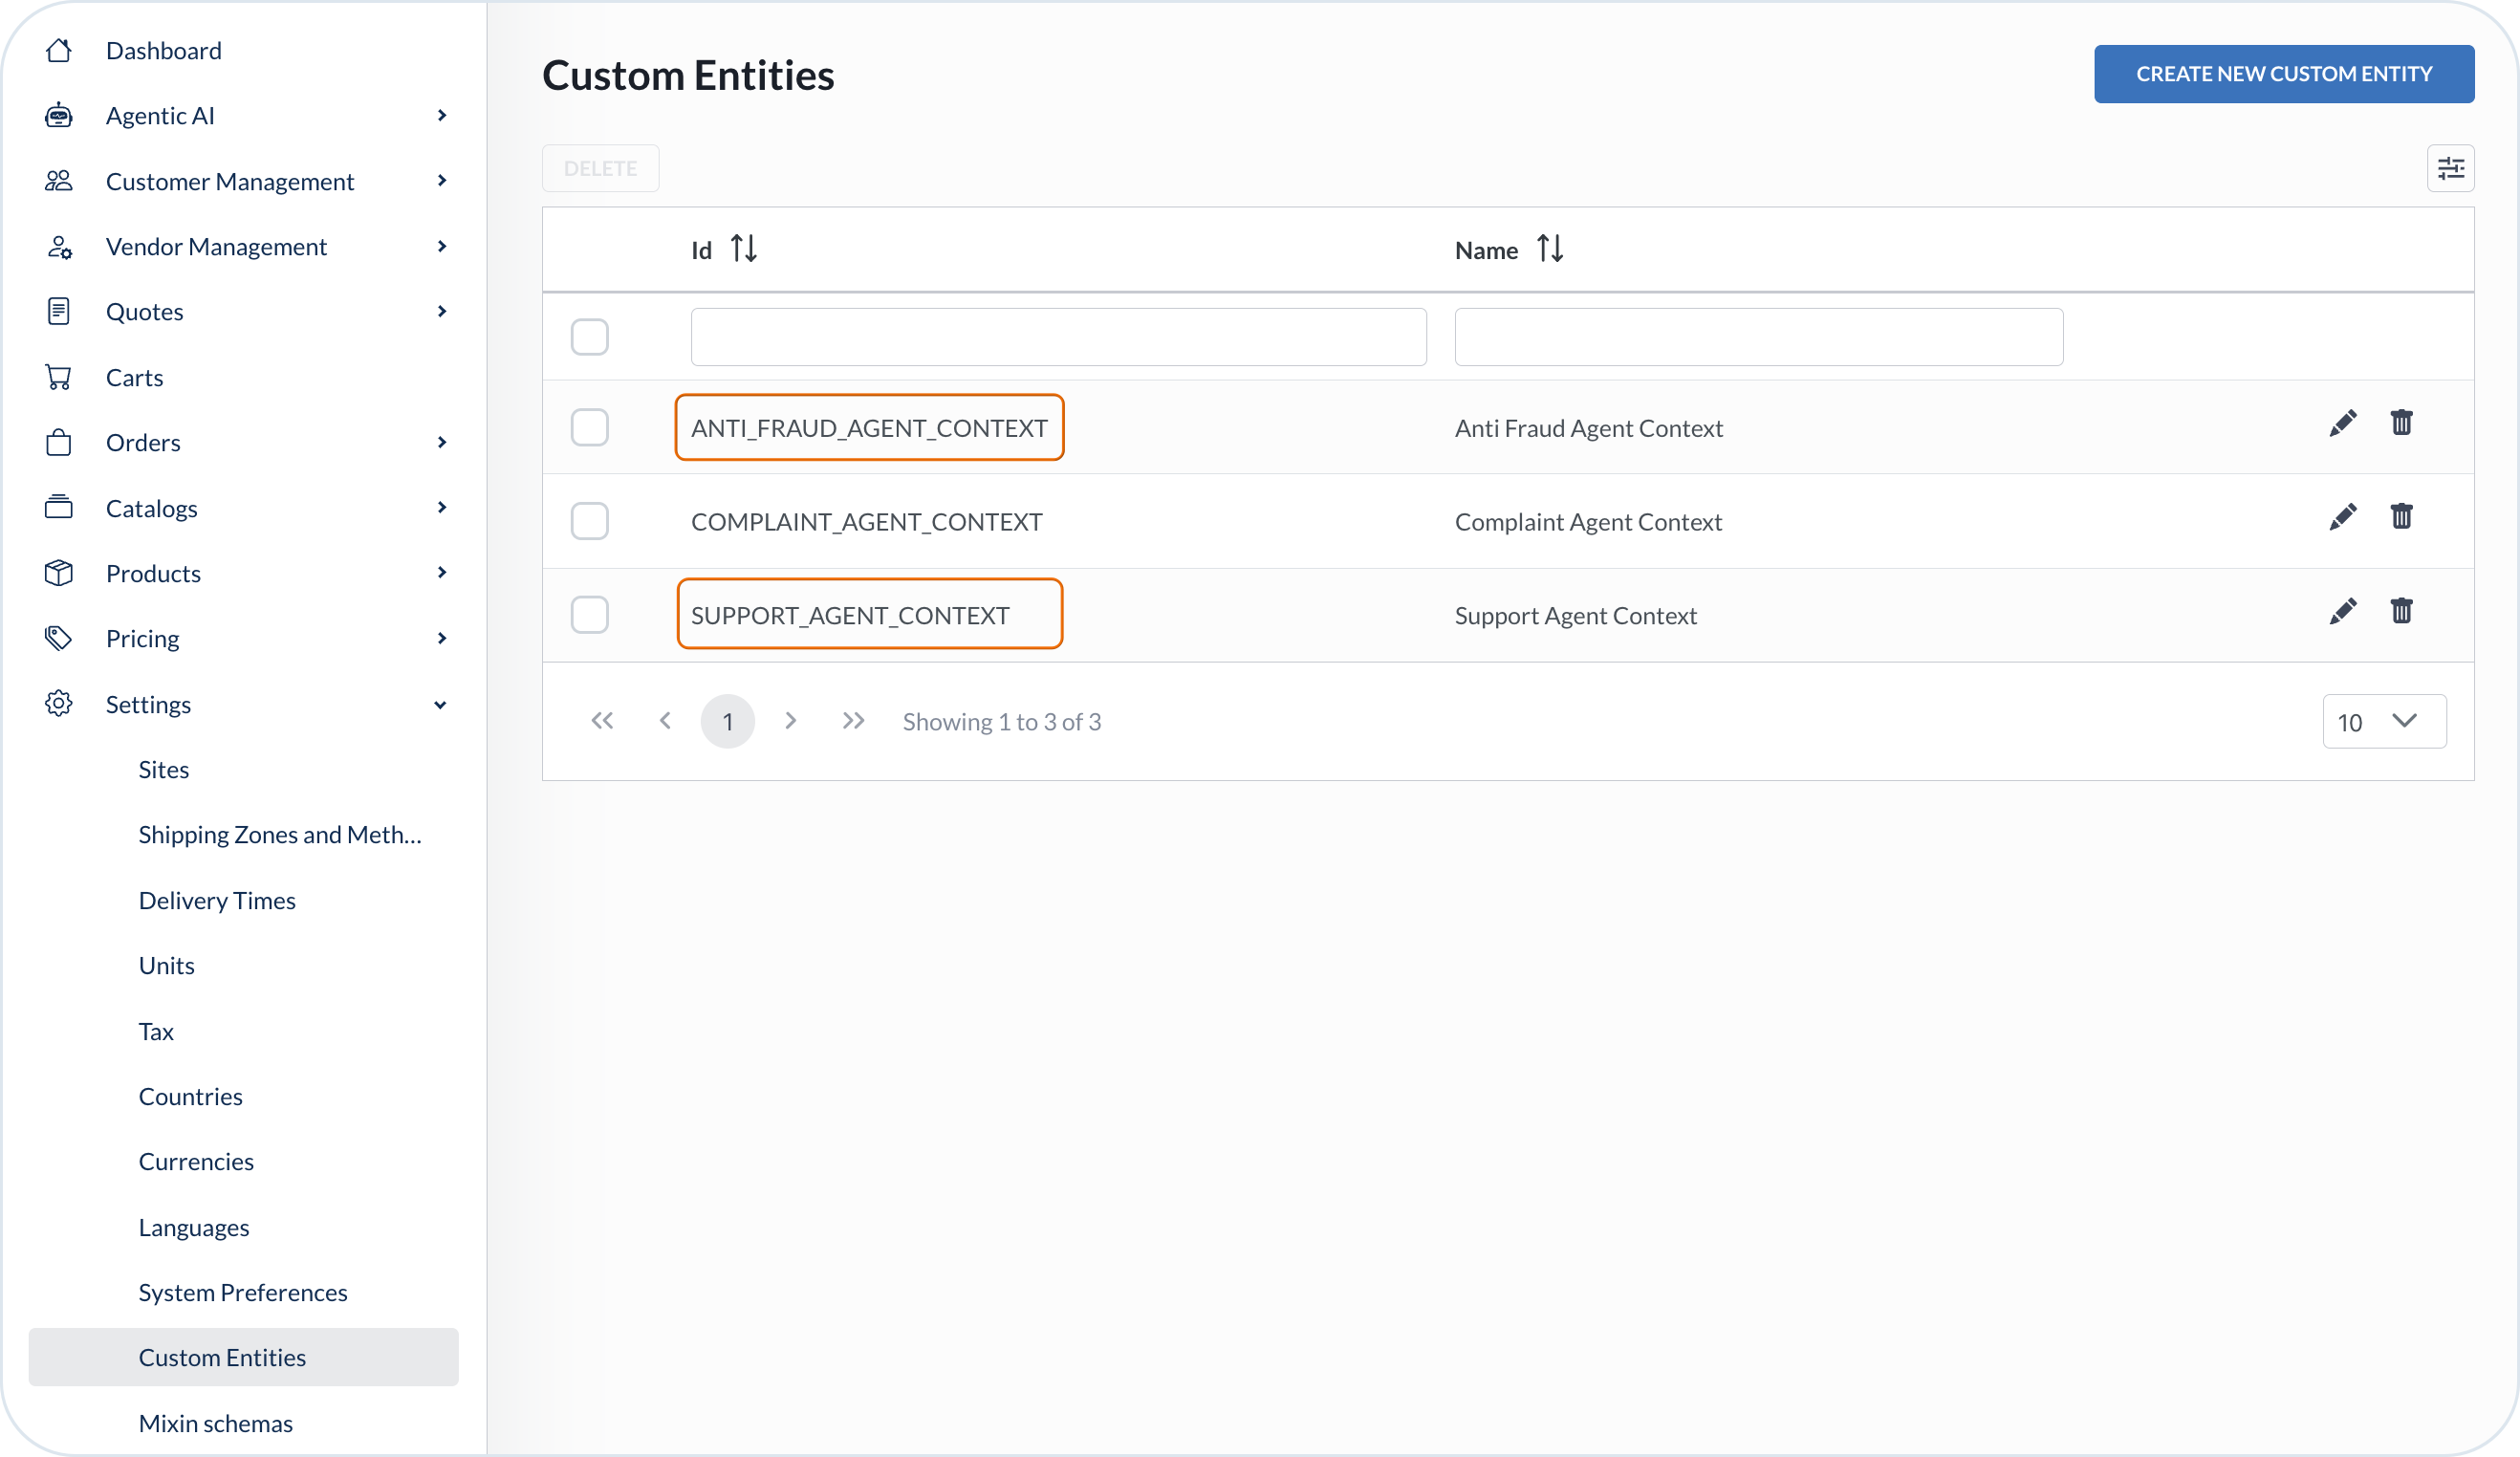Click the Pricing tag icon
The width and height of the screenshot is (2520, 1457).
pos(59,638)
